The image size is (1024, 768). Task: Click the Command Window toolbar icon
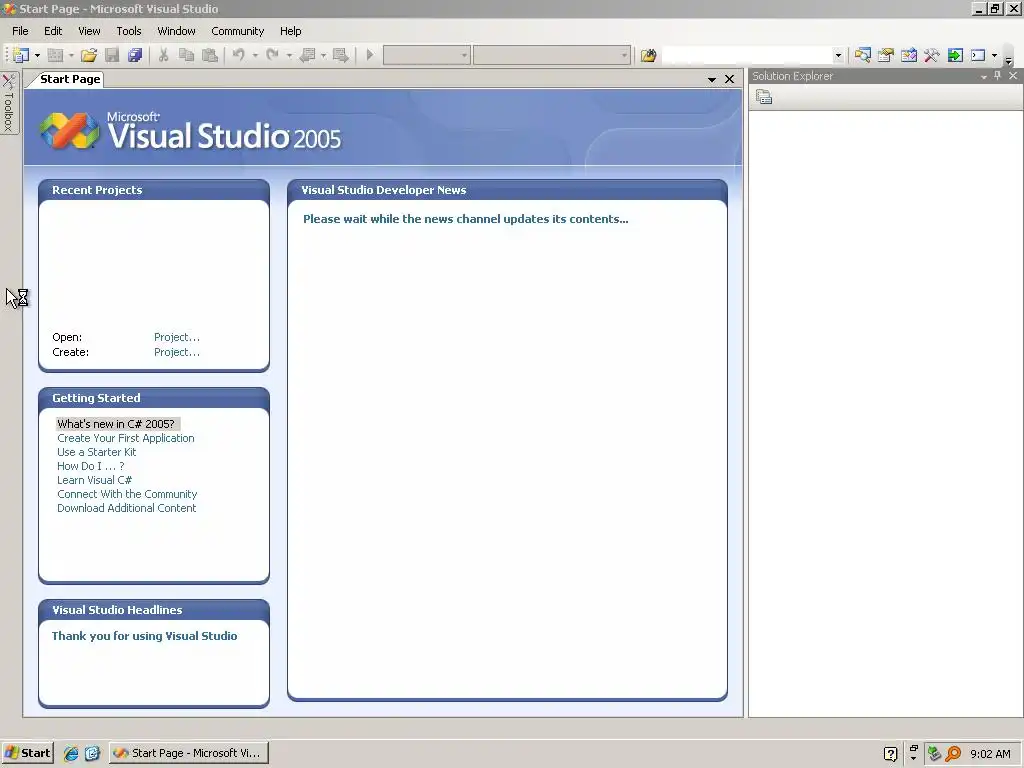pyautogui.click(x=978, y=56)
